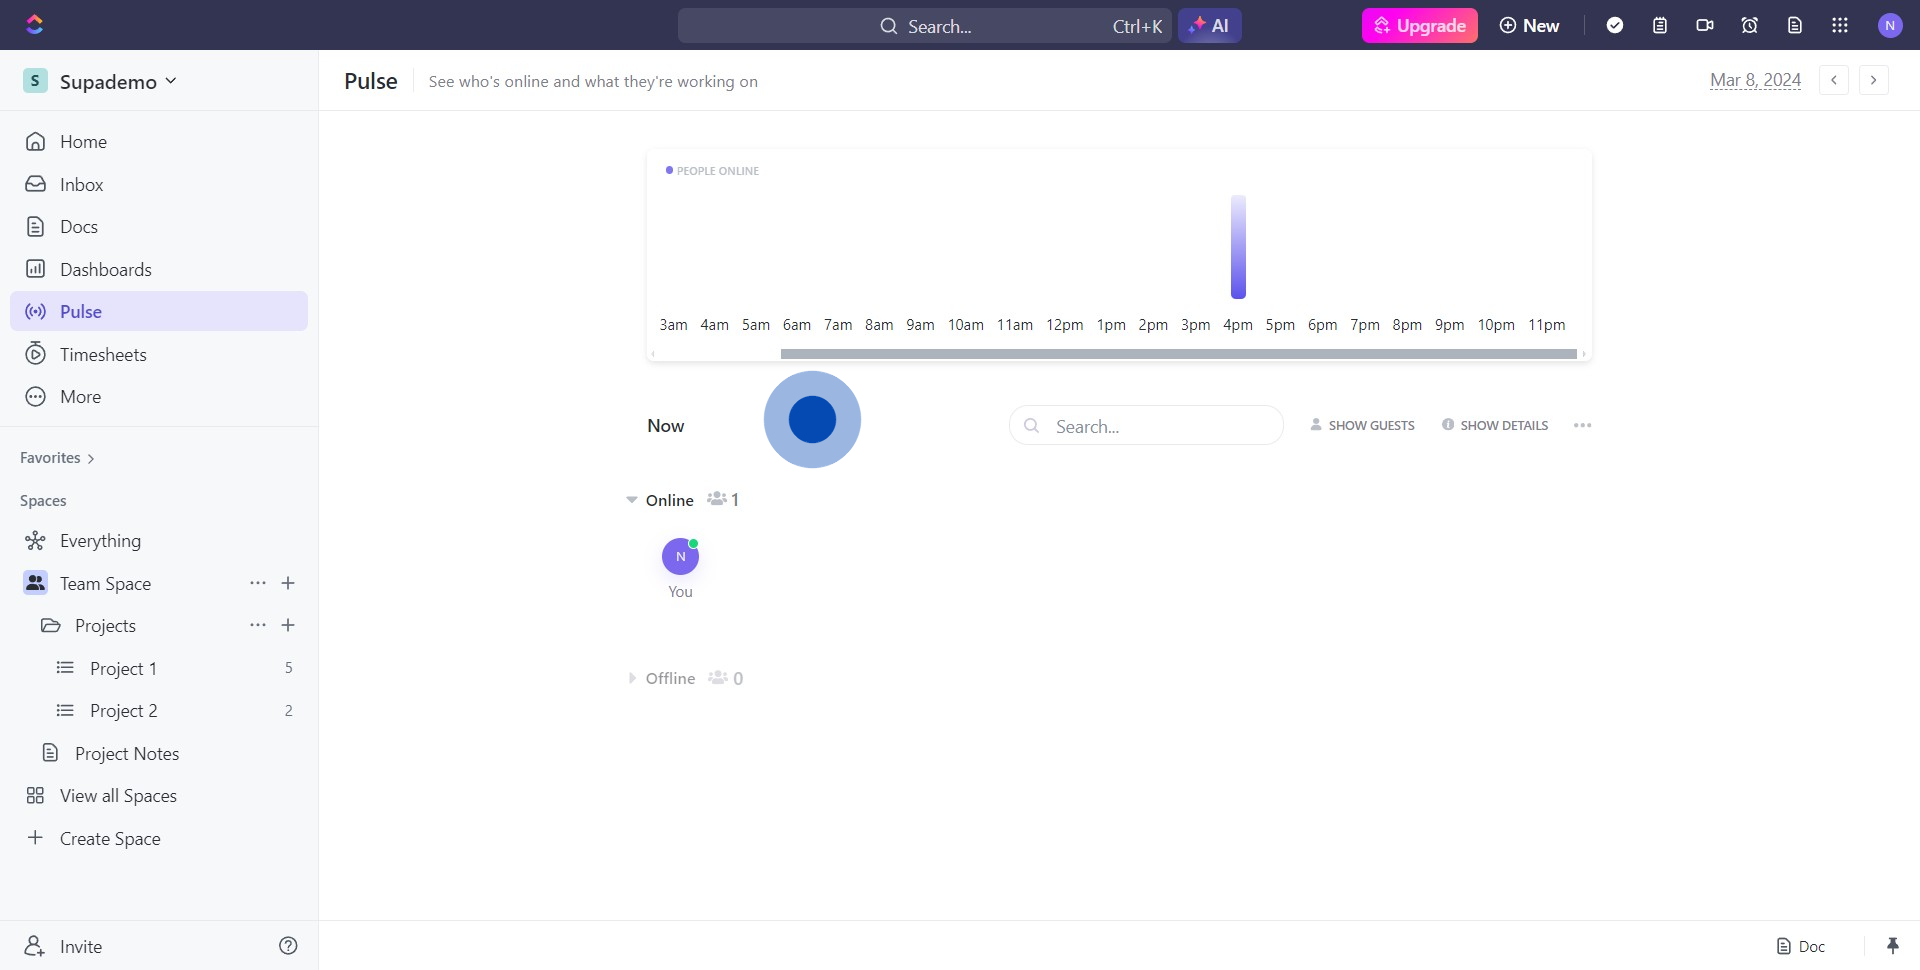Screen dimensions: 1920x970
Task: Click the pink Upgrade button
Action: (1419, 25)
